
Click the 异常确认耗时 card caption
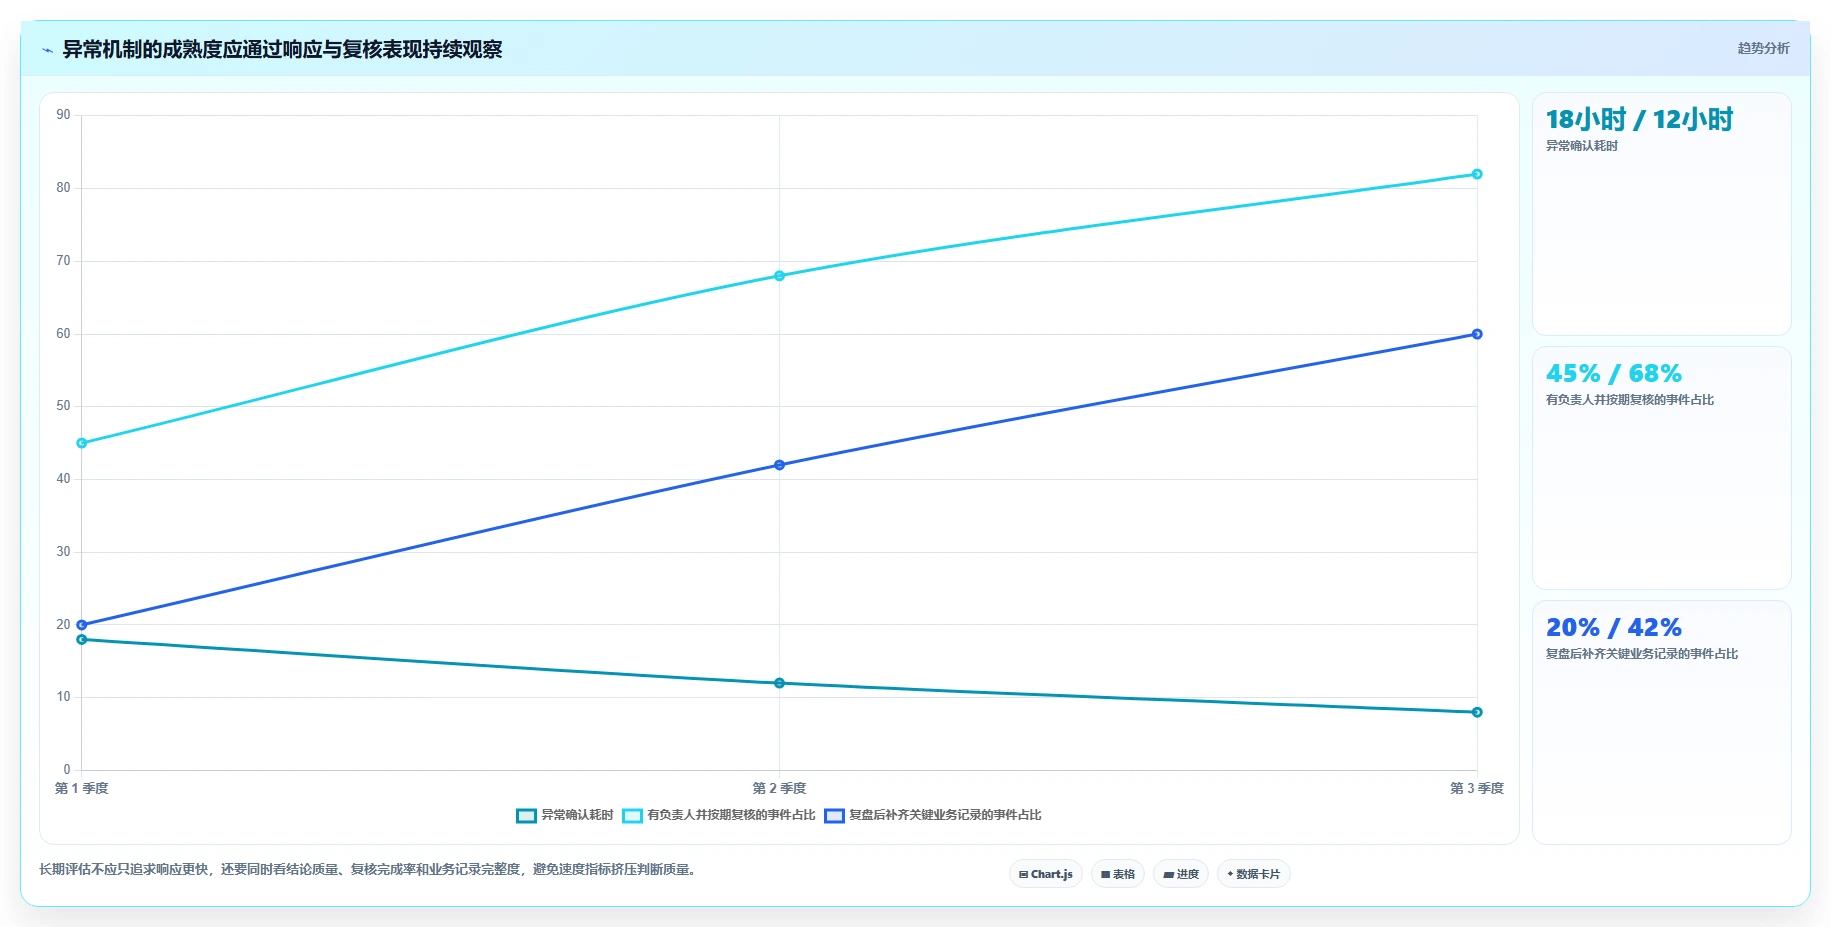1582,146
